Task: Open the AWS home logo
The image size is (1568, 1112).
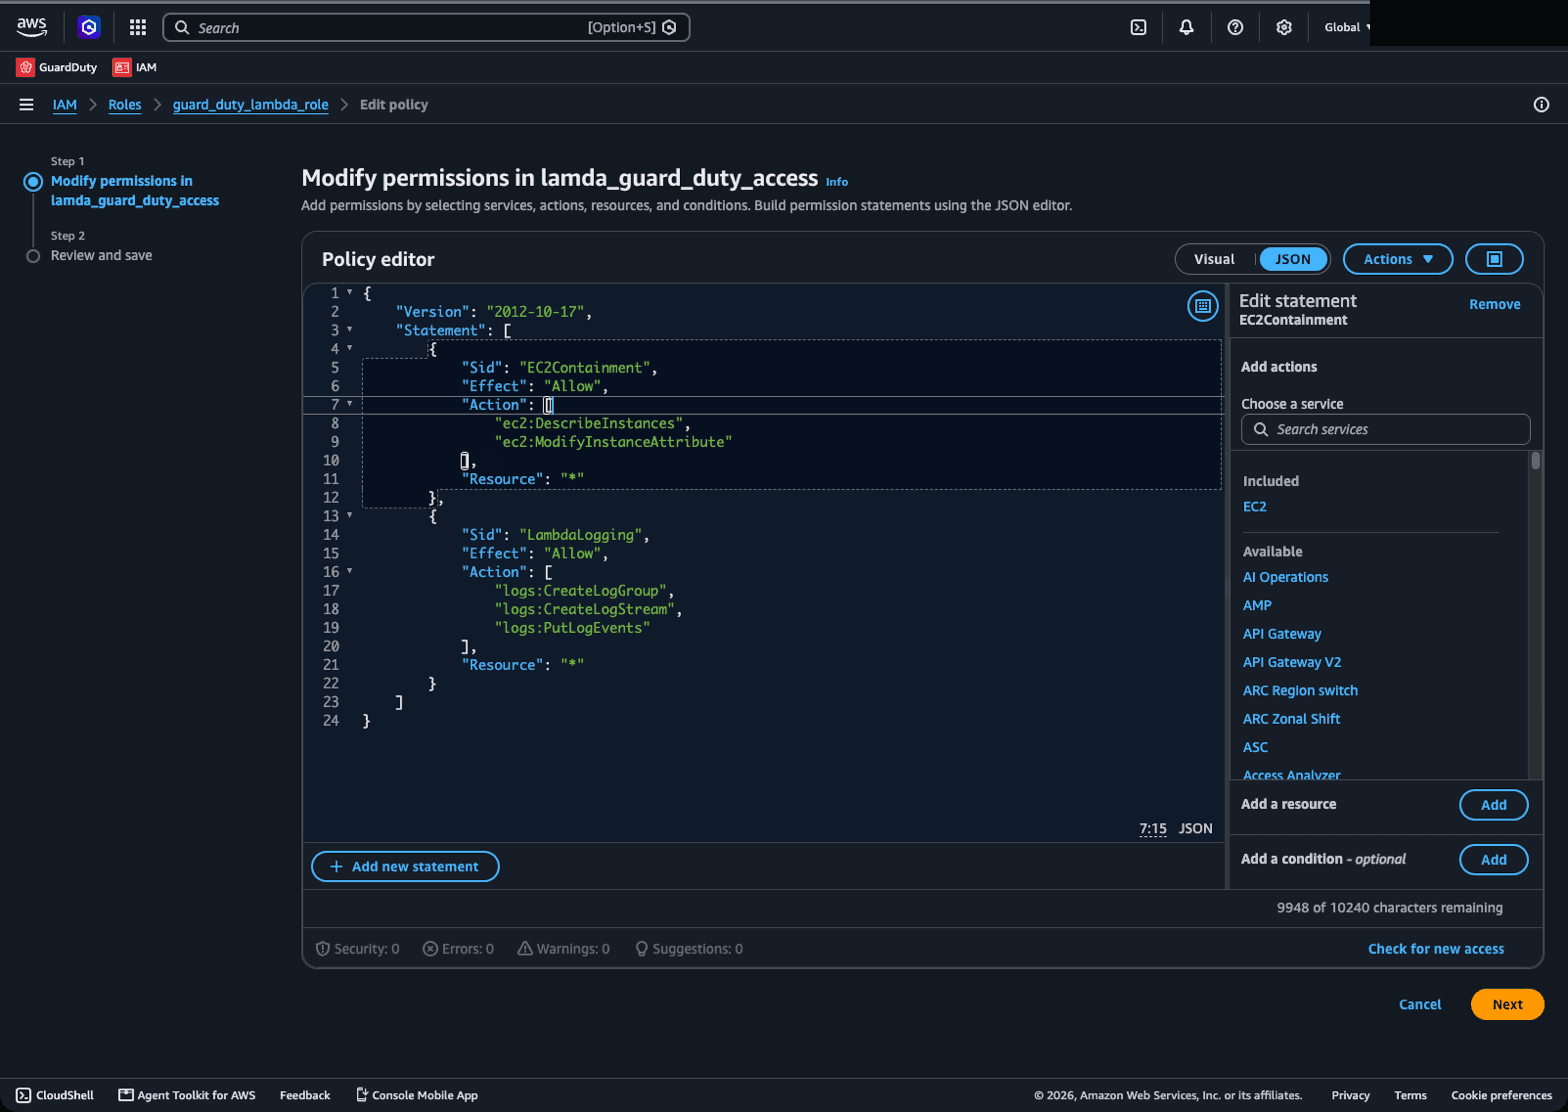Action: pyautogui.click(x=32, y=27)
